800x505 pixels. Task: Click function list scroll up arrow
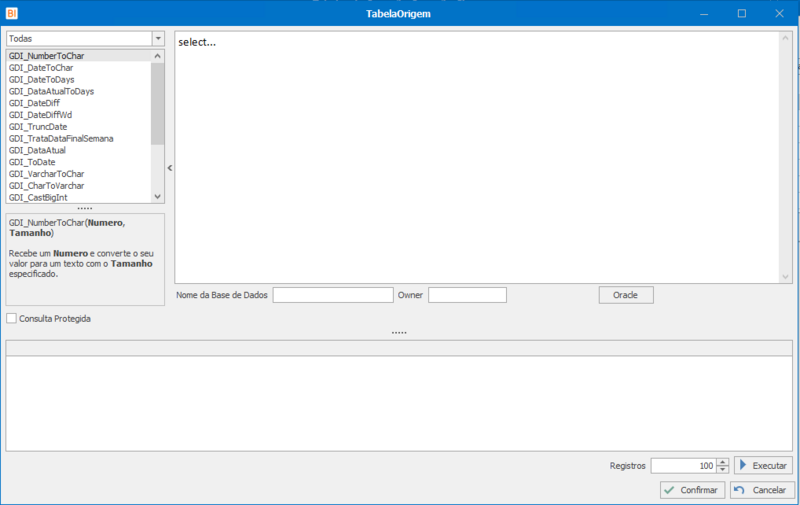pyautogui.click(x=158, y=56)
